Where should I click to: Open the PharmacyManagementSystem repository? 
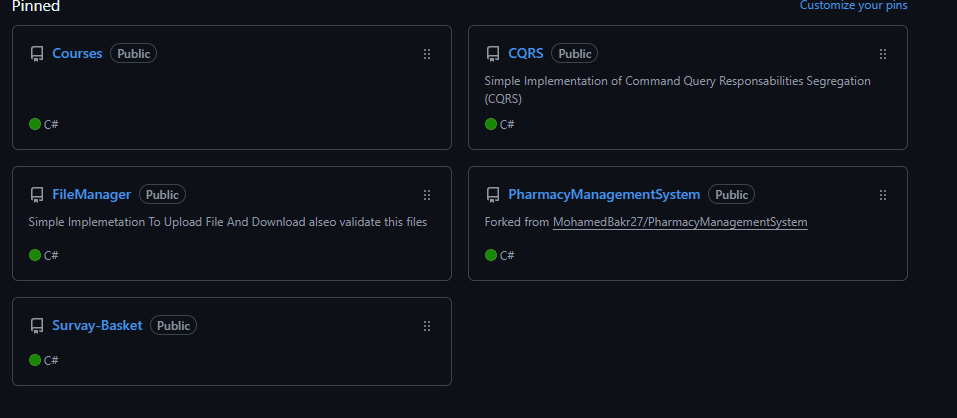pyautogui.click(x=604, y=194)
